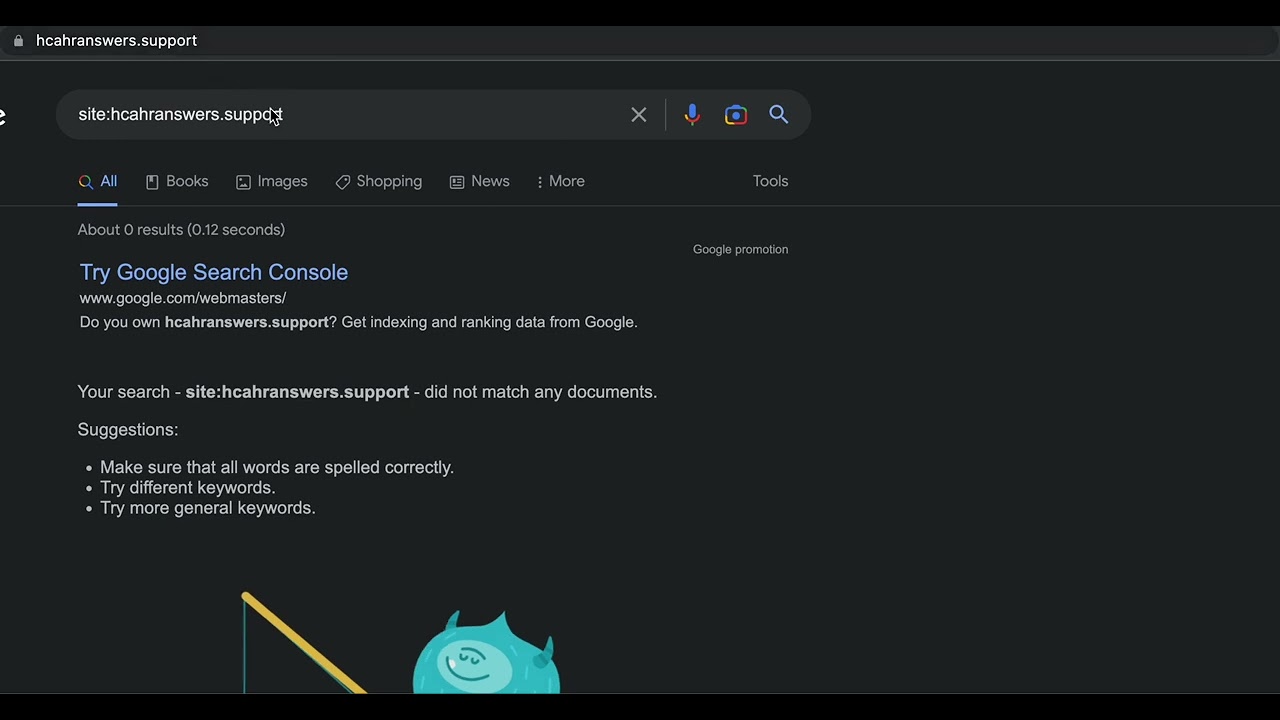Click the hcahranswers.support address bar text

(116, 41)
